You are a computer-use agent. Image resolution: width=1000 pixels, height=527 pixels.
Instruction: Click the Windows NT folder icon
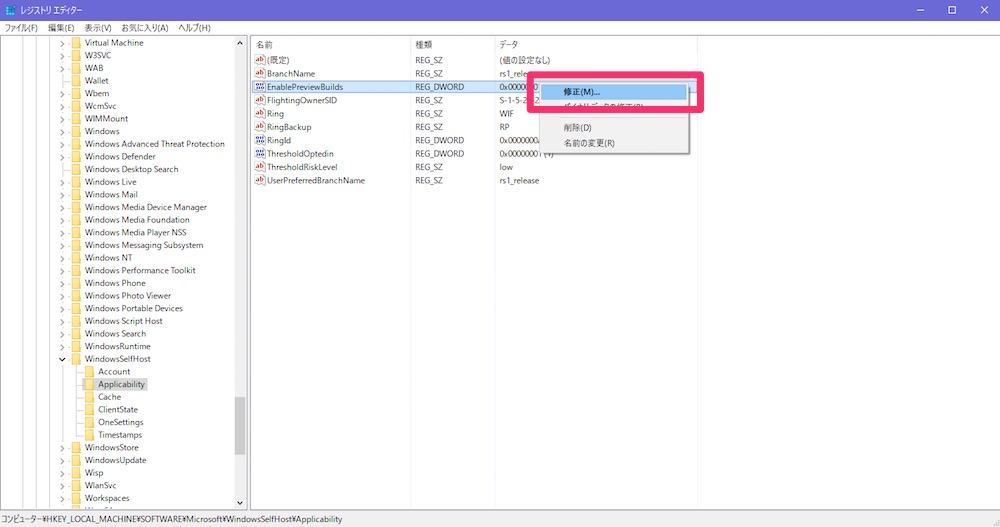[x=76, y=258]
